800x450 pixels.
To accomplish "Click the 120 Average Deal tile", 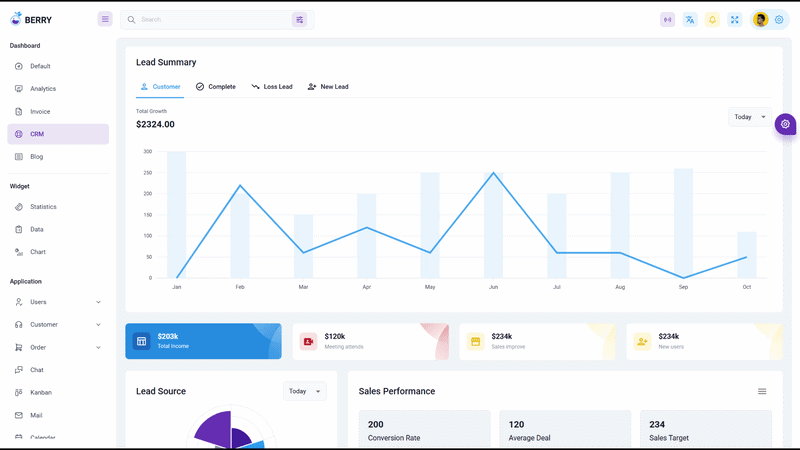I will (x=565, y=430).
